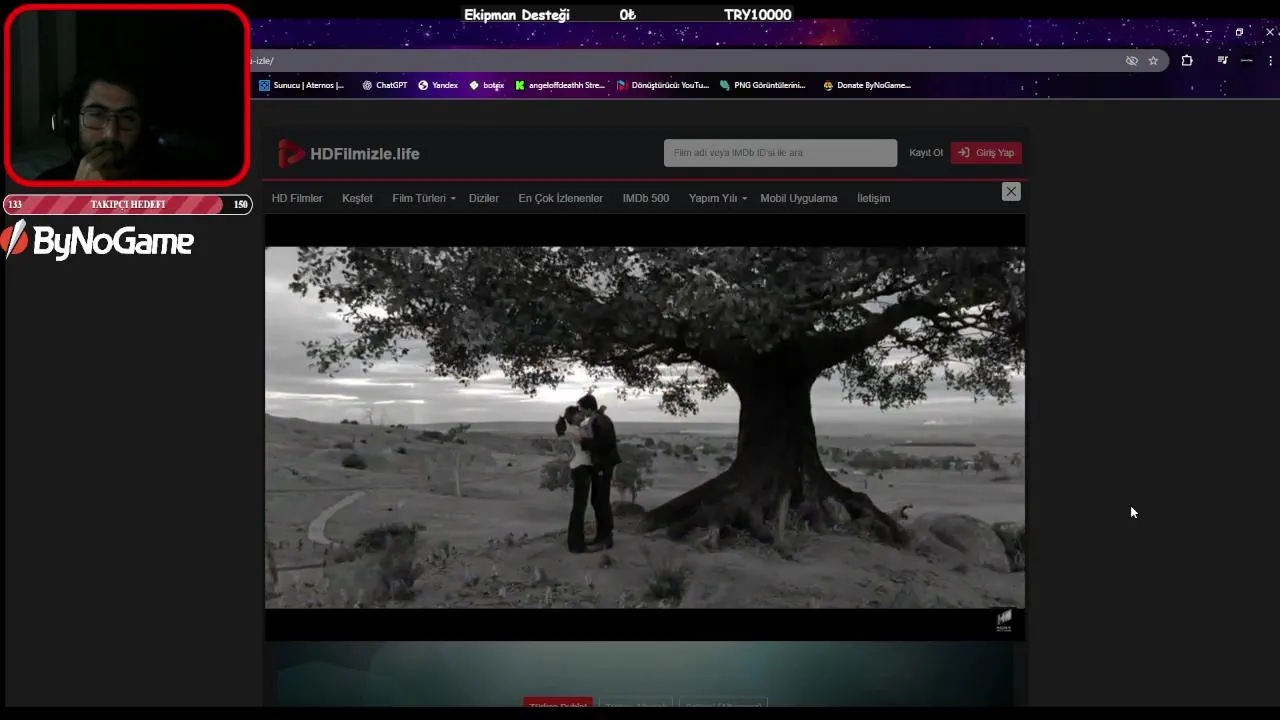Expand the Film Türleri dropdown

coord(423,198)
